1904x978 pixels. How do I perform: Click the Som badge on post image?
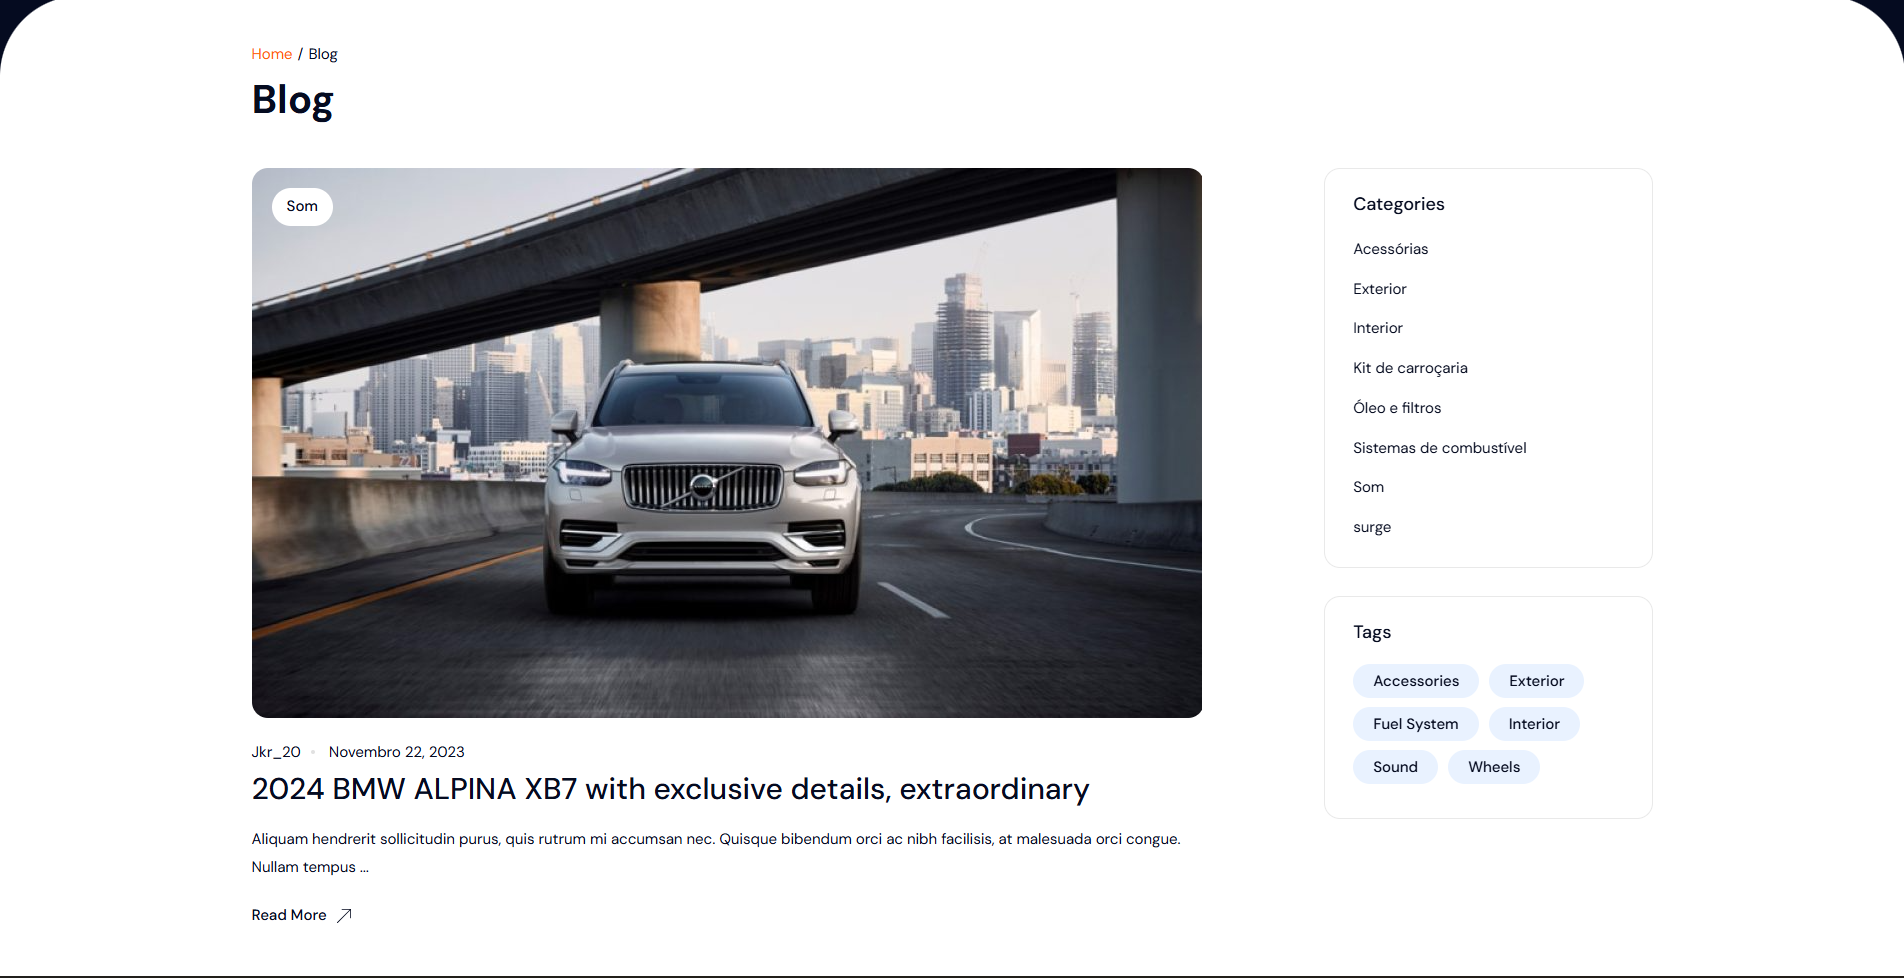pyautogui.click(x=302, y=206)
